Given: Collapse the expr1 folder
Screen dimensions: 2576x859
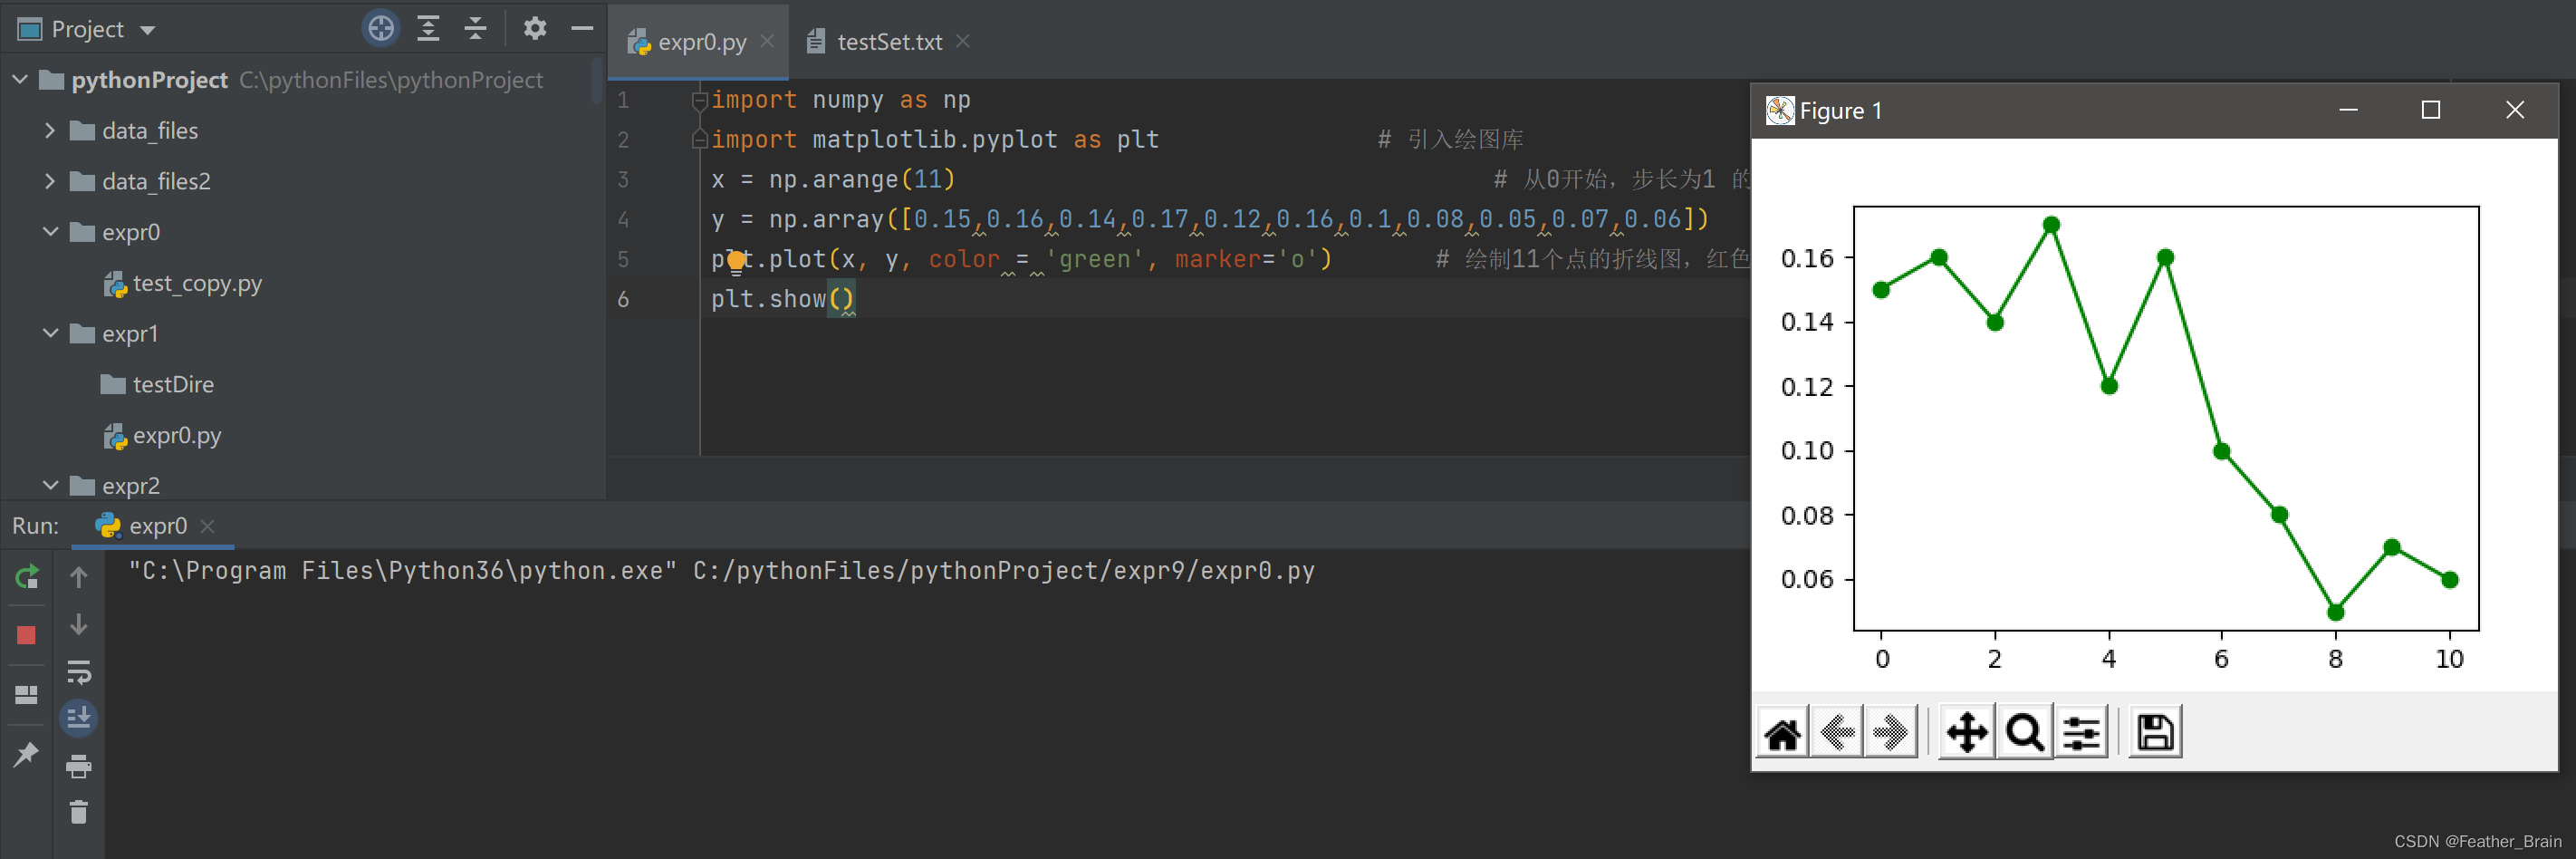Looking at the screenshot, I should tap(50, 333).
